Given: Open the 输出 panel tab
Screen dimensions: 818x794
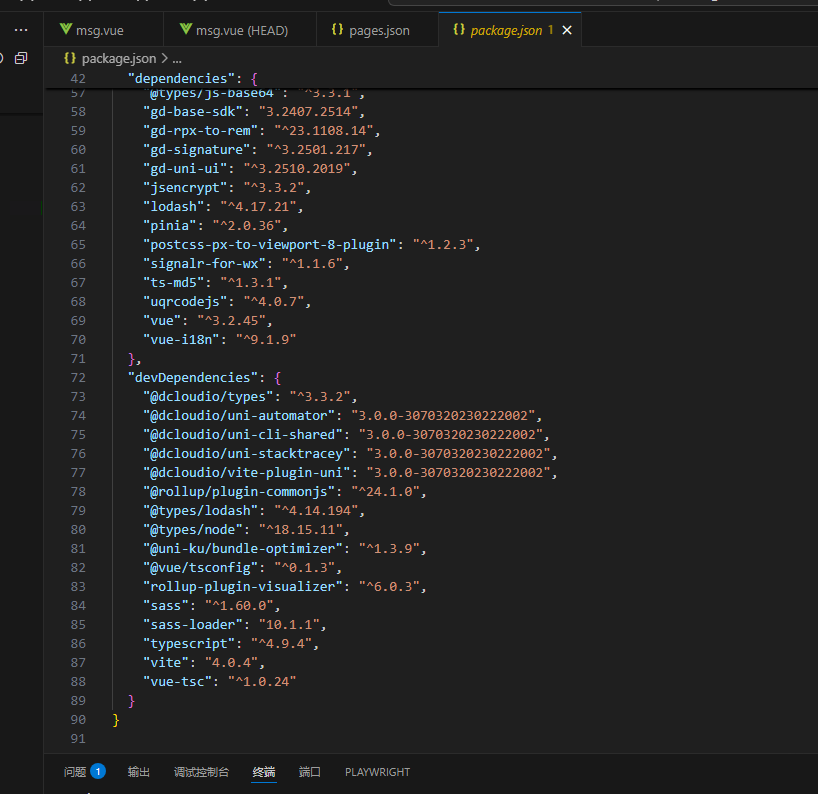Looking at the screenshot, I should 139,772.
